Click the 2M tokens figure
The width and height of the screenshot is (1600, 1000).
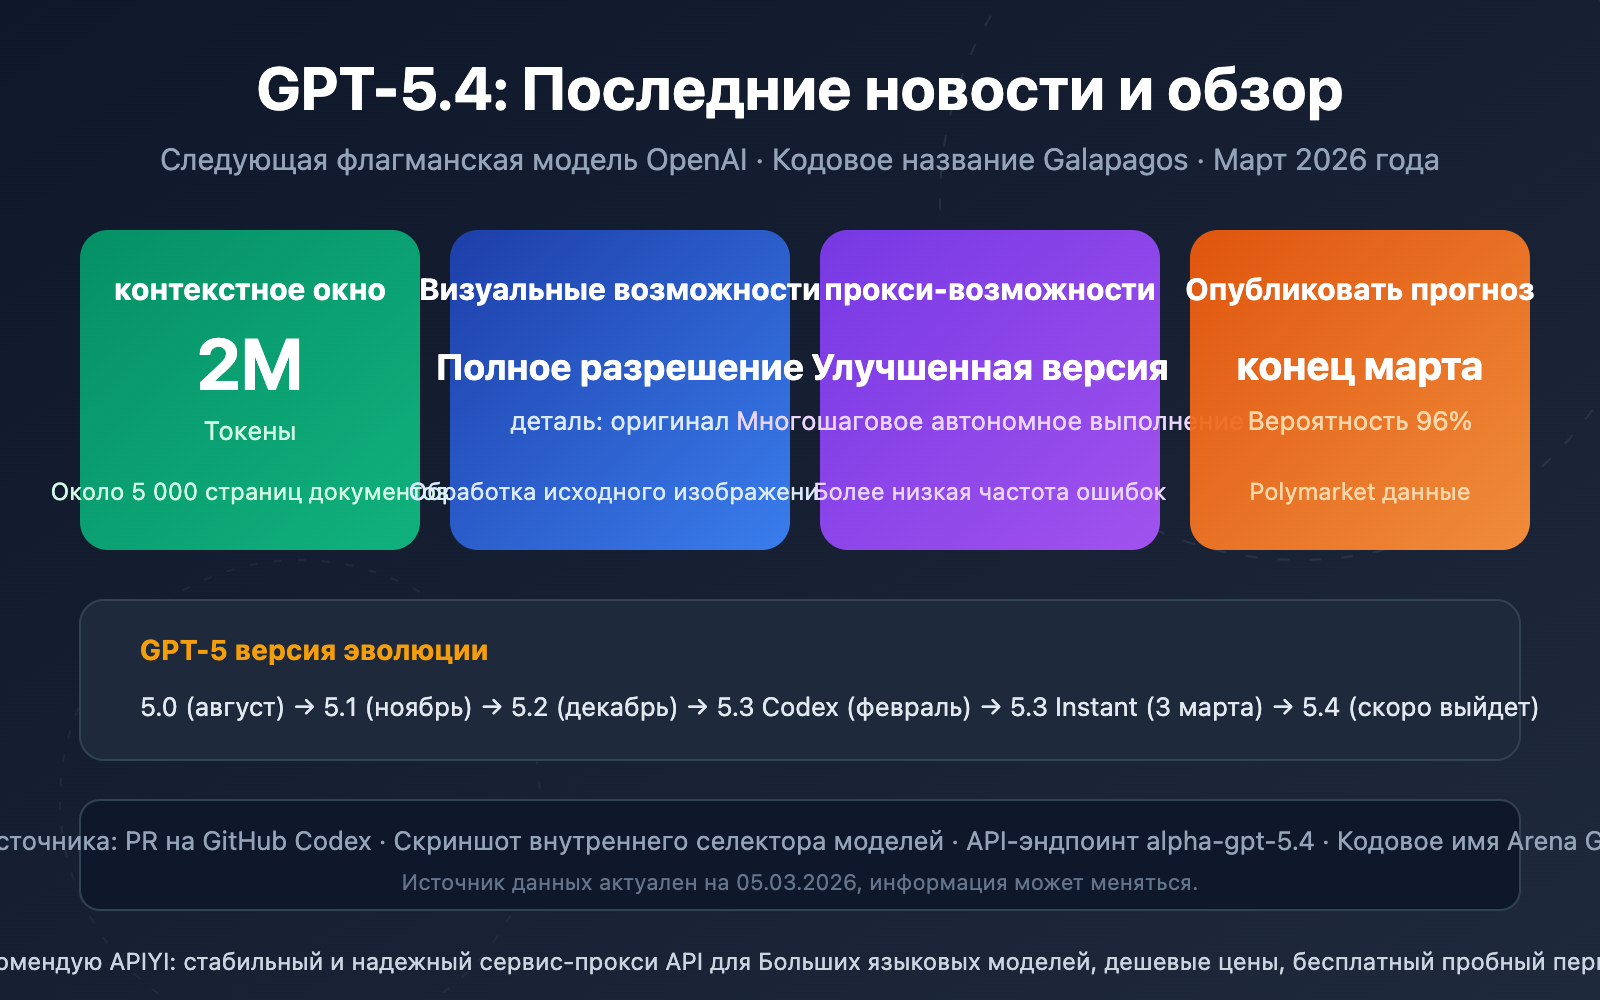249,365
